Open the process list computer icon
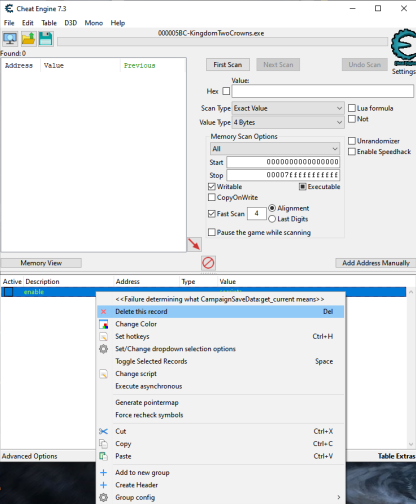Image resolution: width=416 pixels, height=504 pixels. [10, 39]
